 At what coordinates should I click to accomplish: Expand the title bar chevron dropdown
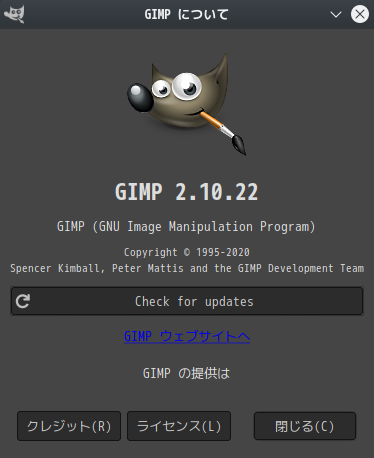(336, 14)
